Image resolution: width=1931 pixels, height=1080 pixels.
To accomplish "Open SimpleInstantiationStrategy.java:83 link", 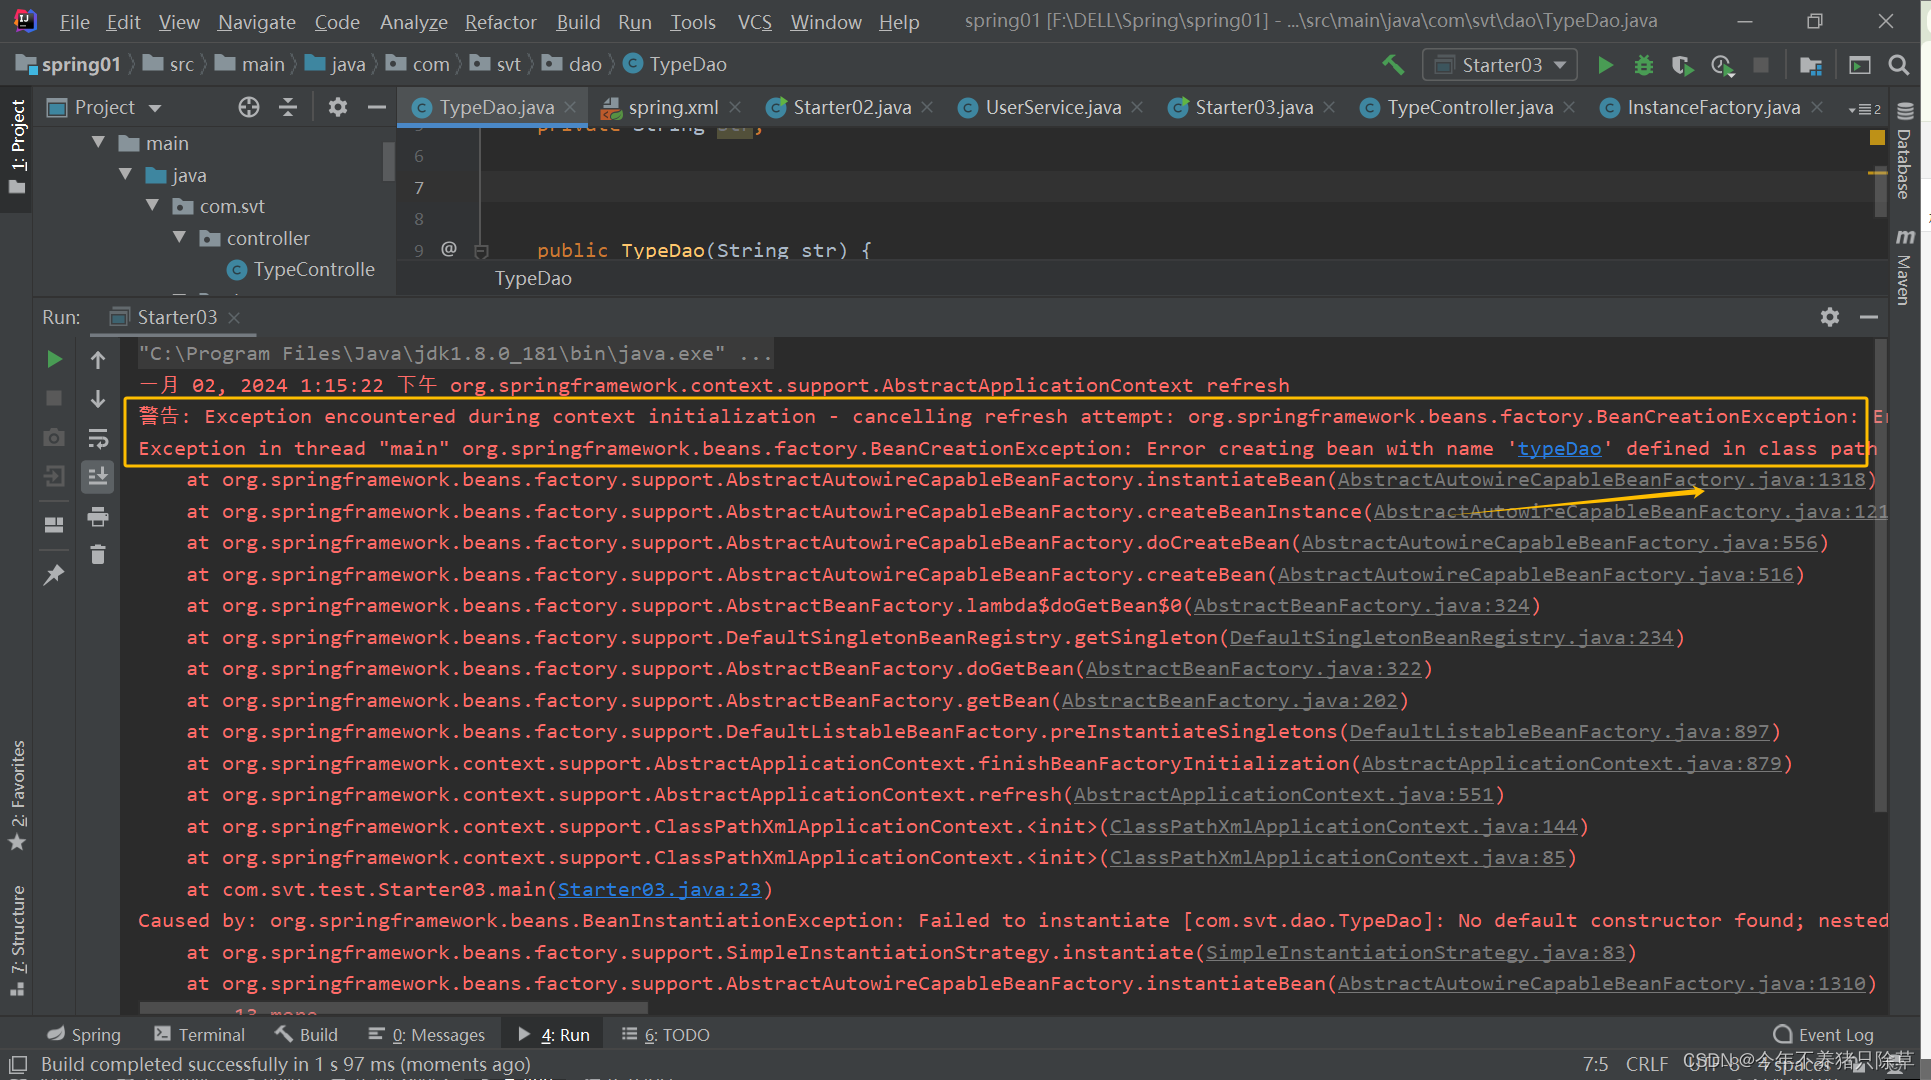I will click(1415, 952).
